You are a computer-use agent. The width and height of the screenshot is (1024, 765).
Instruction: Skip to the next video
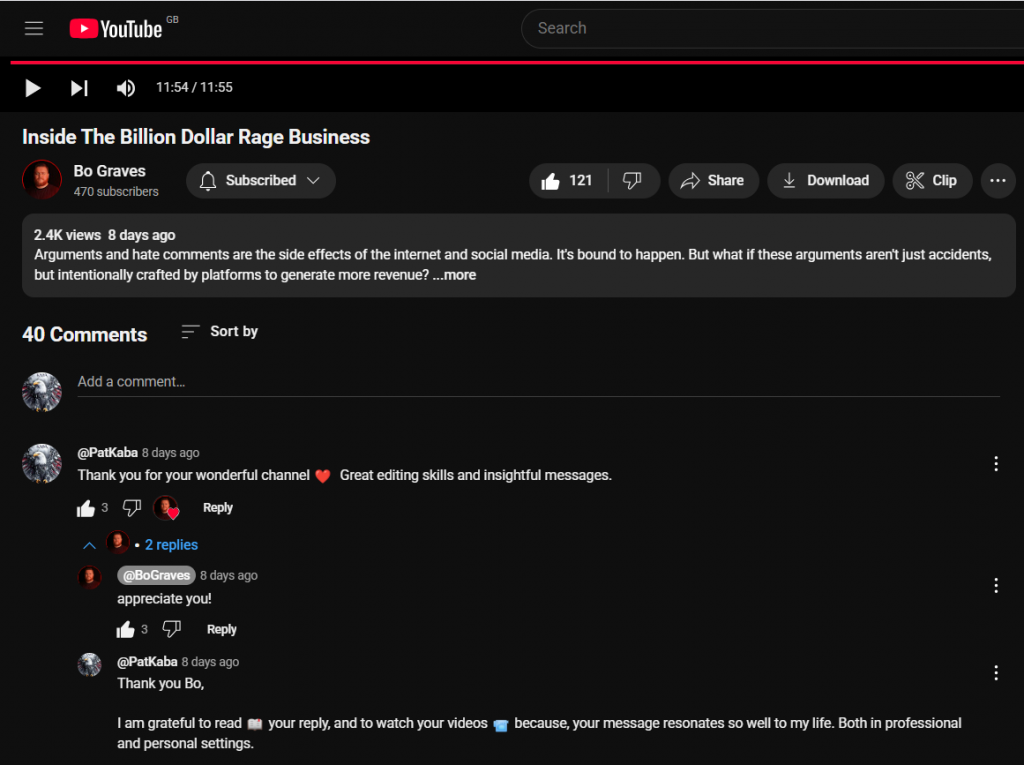click(79, 88)
